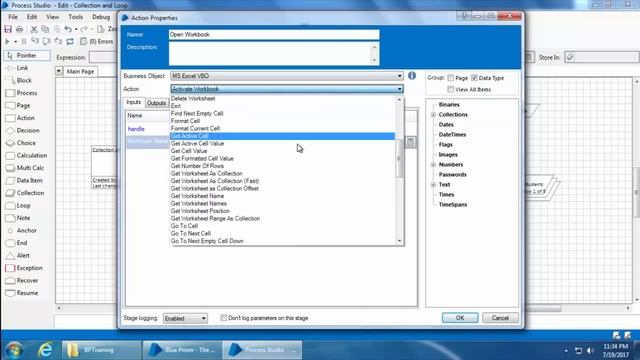Check Don't log parameters on this stage
The image size is (640, 360).
(223, 318)
